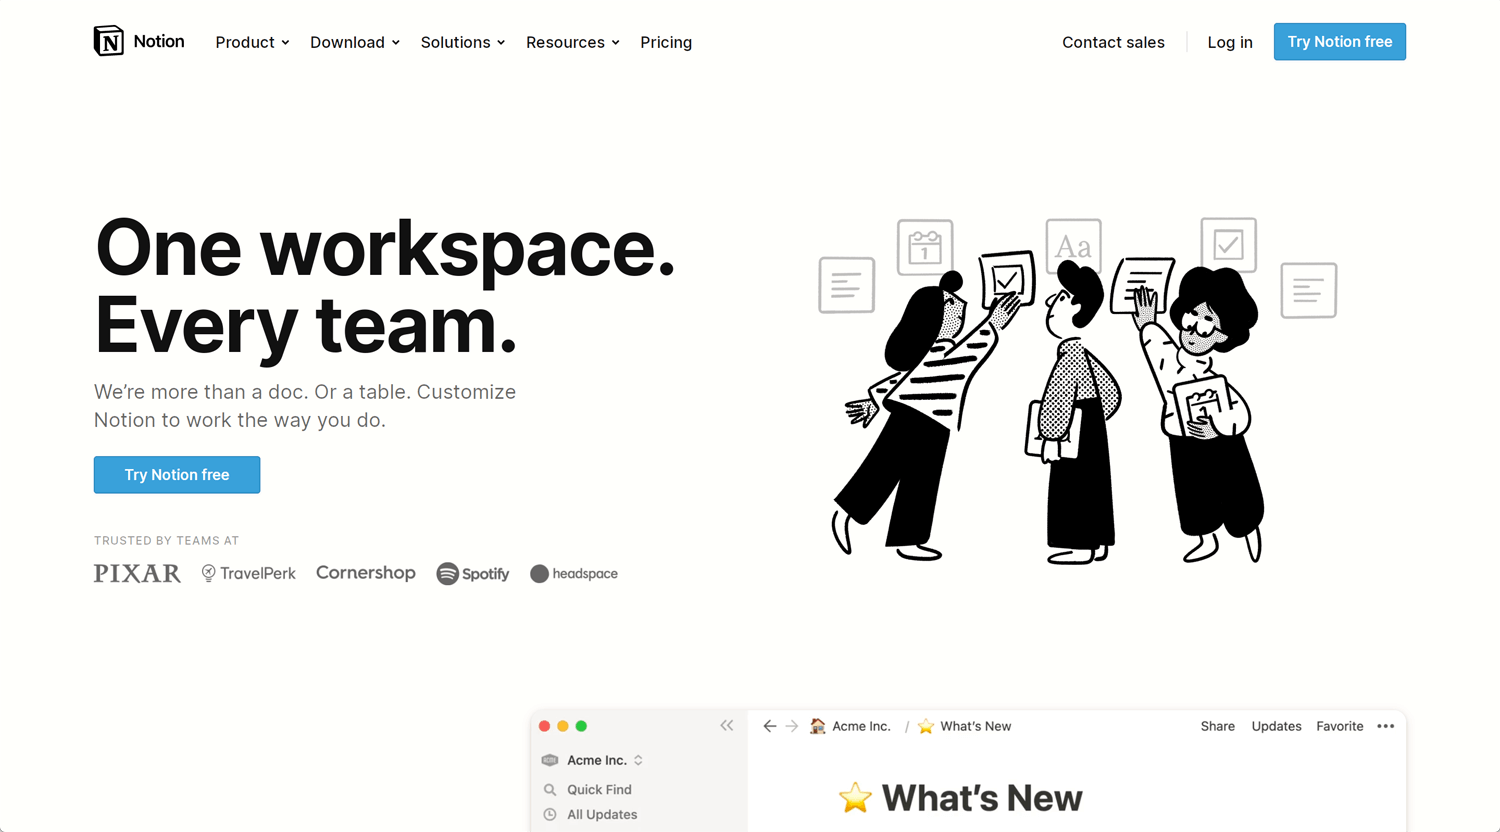The width and height of the screenshot is (1500, 832).
Task: Click What's New breadcrumb
Action: (x=975, y=726)
